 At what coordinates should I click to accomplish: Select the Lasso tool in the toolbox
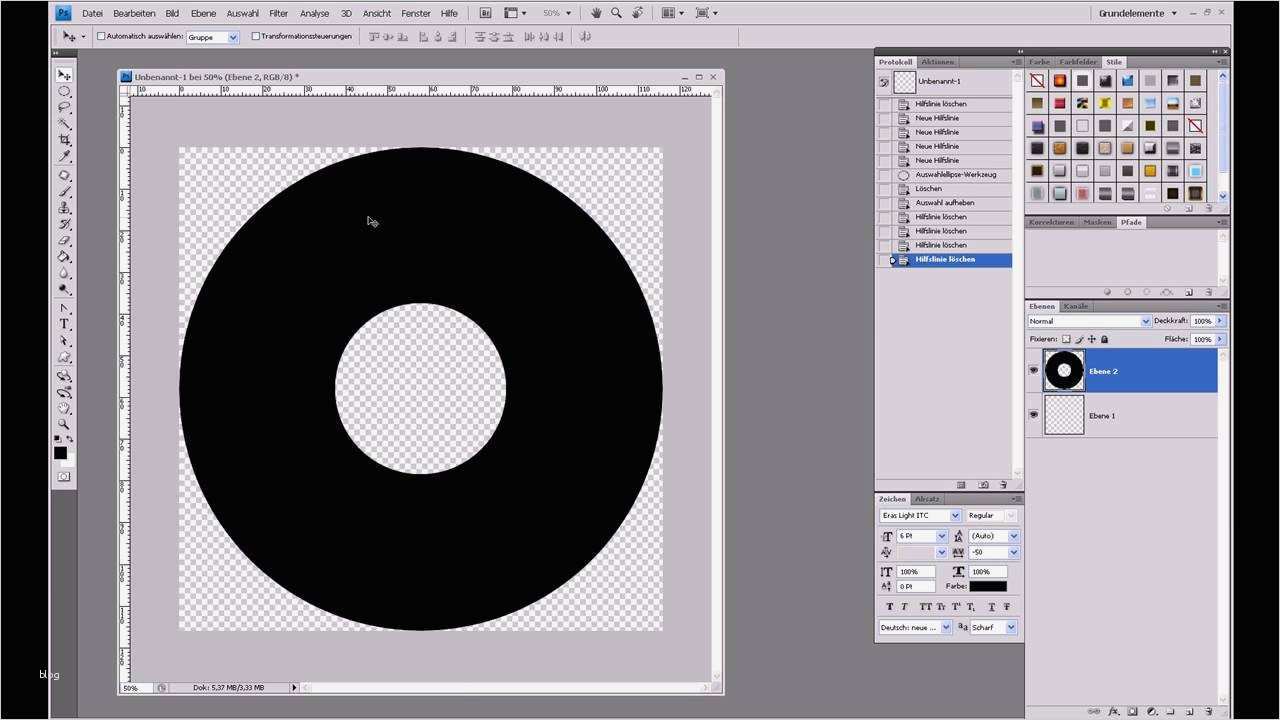tap(64, 107)
